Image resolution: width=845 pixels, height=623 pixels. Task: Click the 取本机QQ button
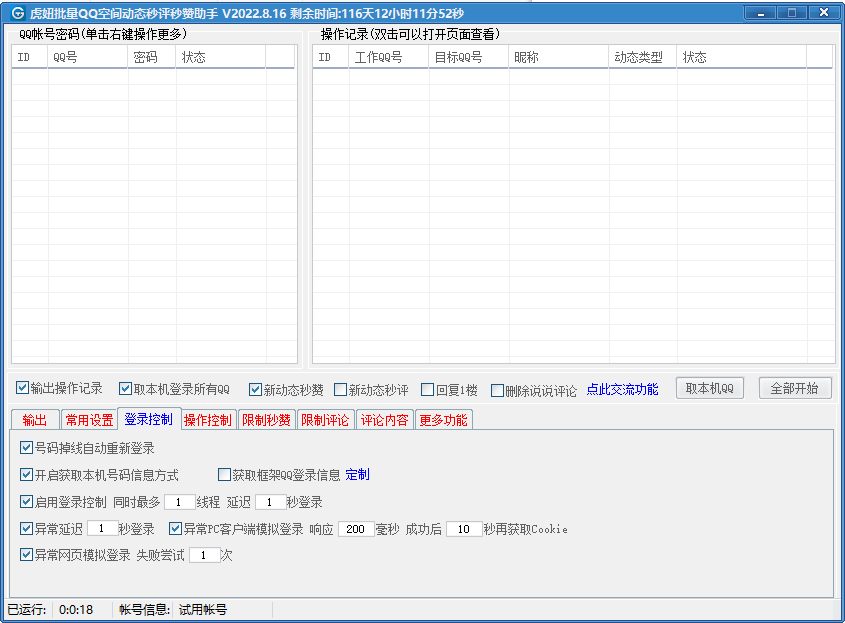coord(710,389)
